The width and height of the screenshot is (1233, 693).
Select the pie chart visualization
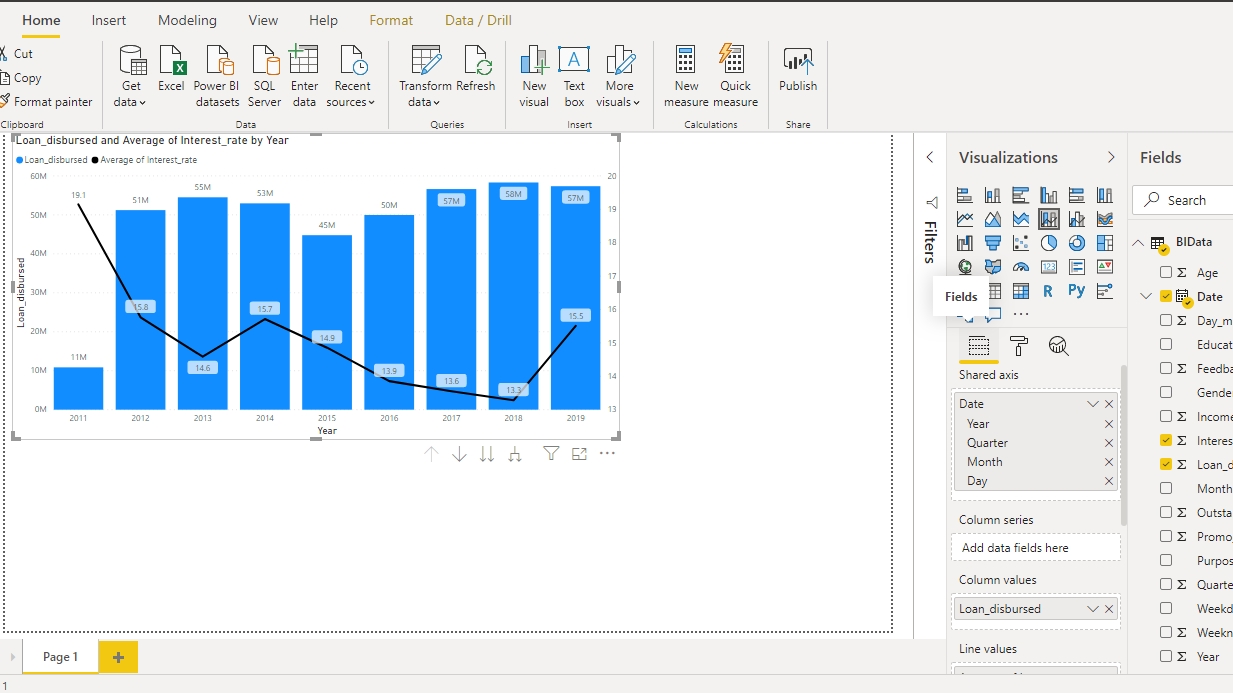(x=1049, y=243)
